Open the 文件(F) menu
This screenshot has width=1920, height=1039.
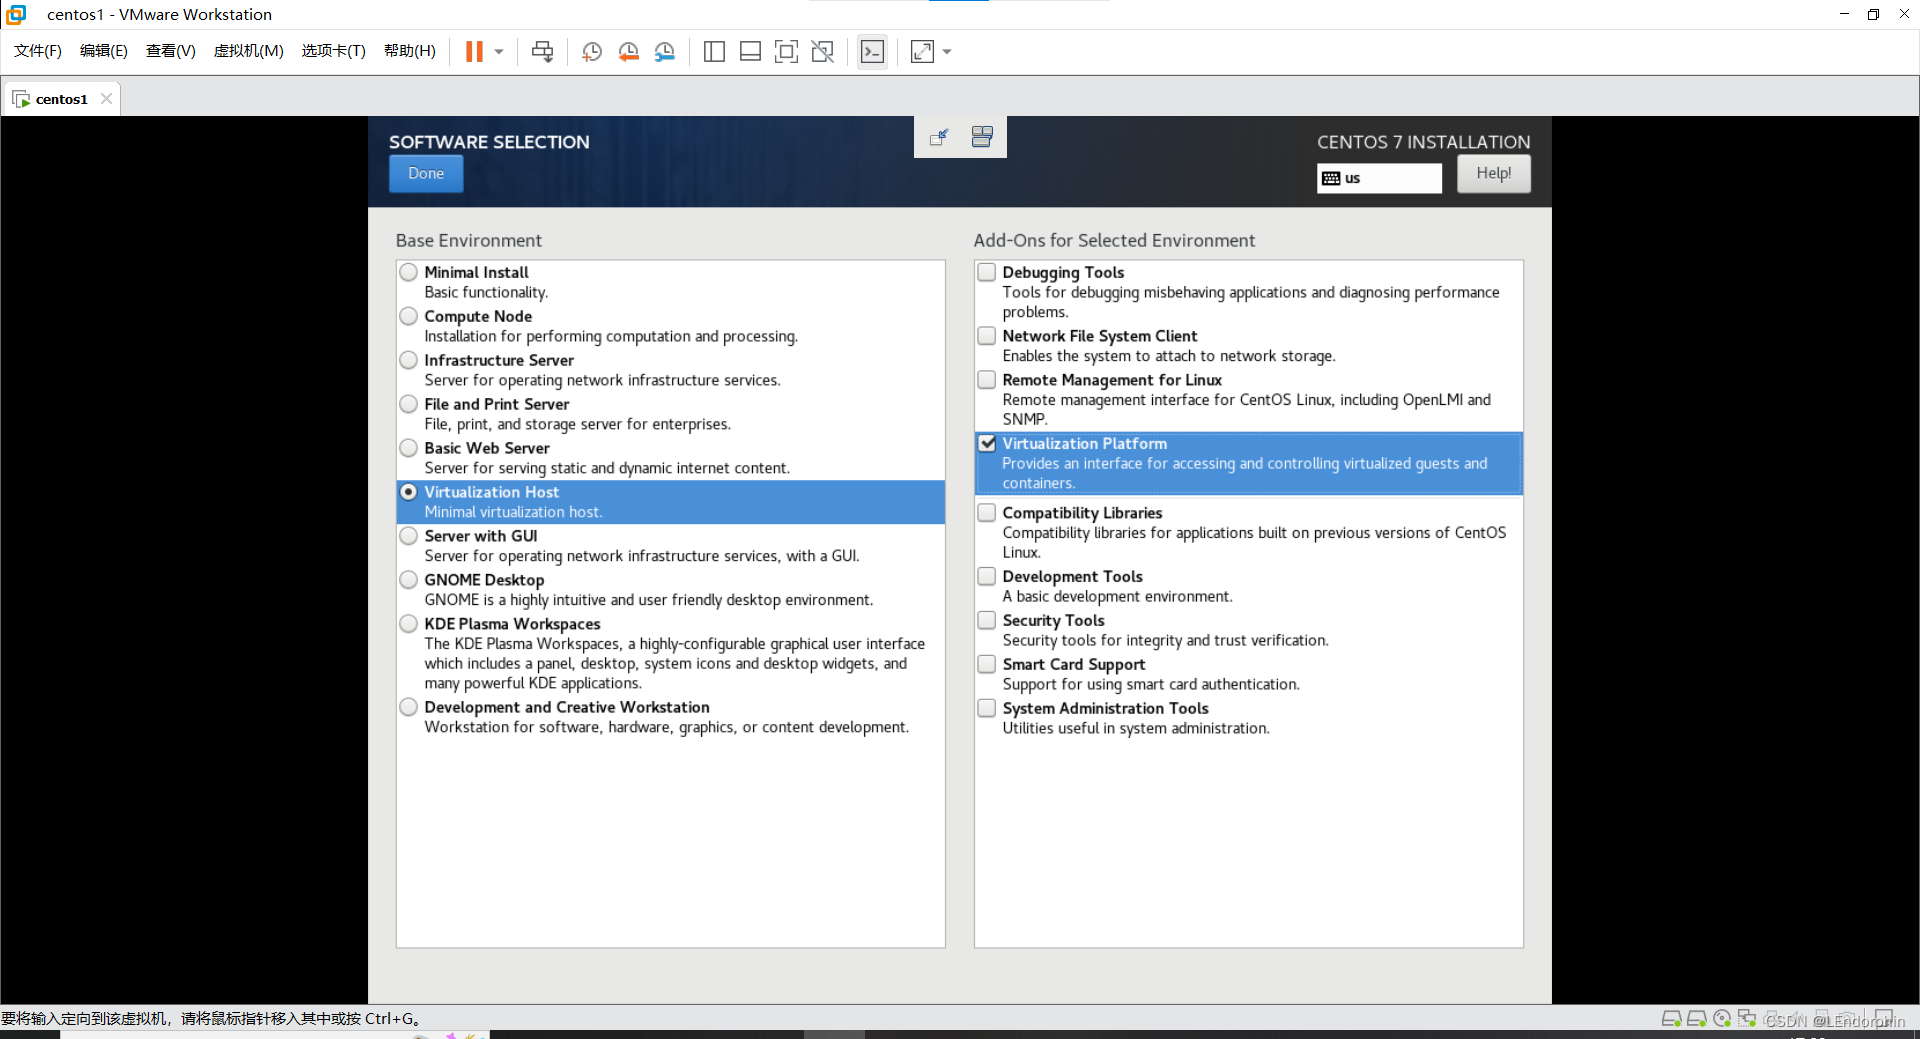[38, 51]
